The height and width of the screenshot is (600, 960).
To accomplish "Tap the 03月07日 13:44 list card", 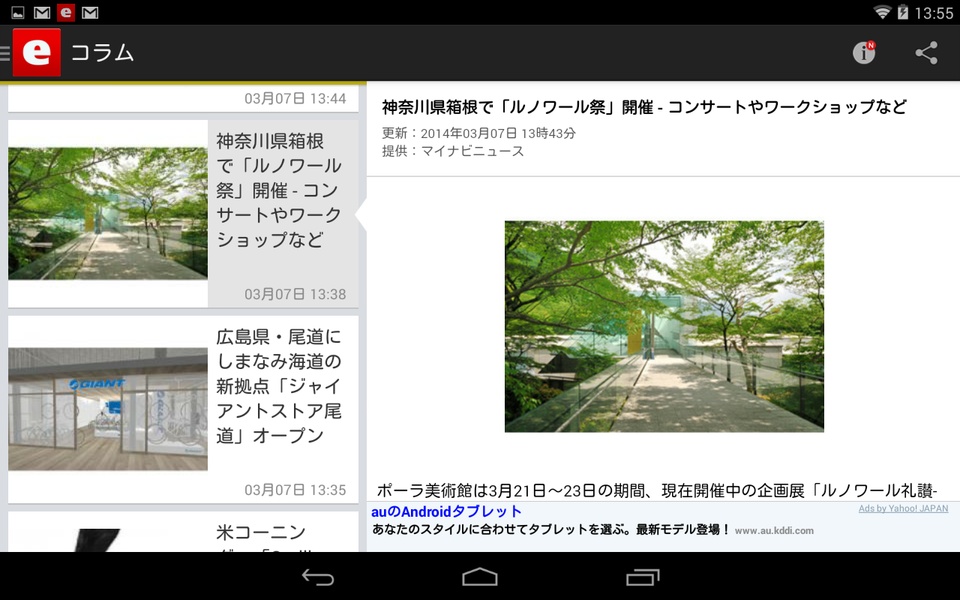I will (x=183, y=98).
